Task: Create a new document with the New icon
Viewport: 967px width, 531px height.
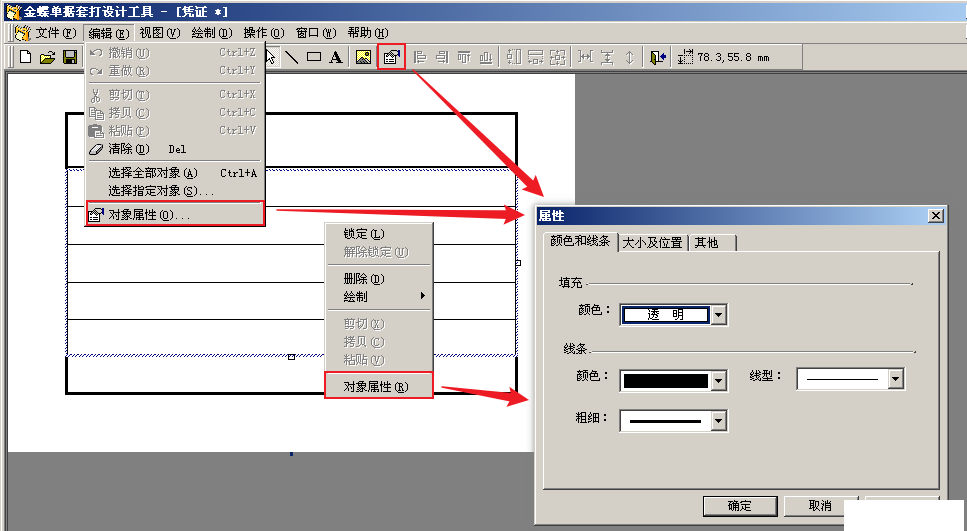Action: pyautogui.click(x=25, y=57)
